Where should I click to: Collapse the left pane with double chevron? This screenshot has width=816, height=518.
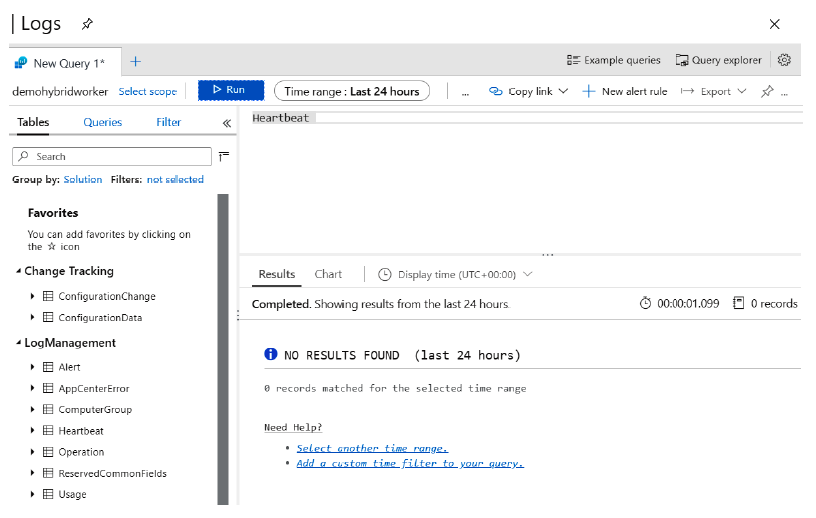(227, 123)
